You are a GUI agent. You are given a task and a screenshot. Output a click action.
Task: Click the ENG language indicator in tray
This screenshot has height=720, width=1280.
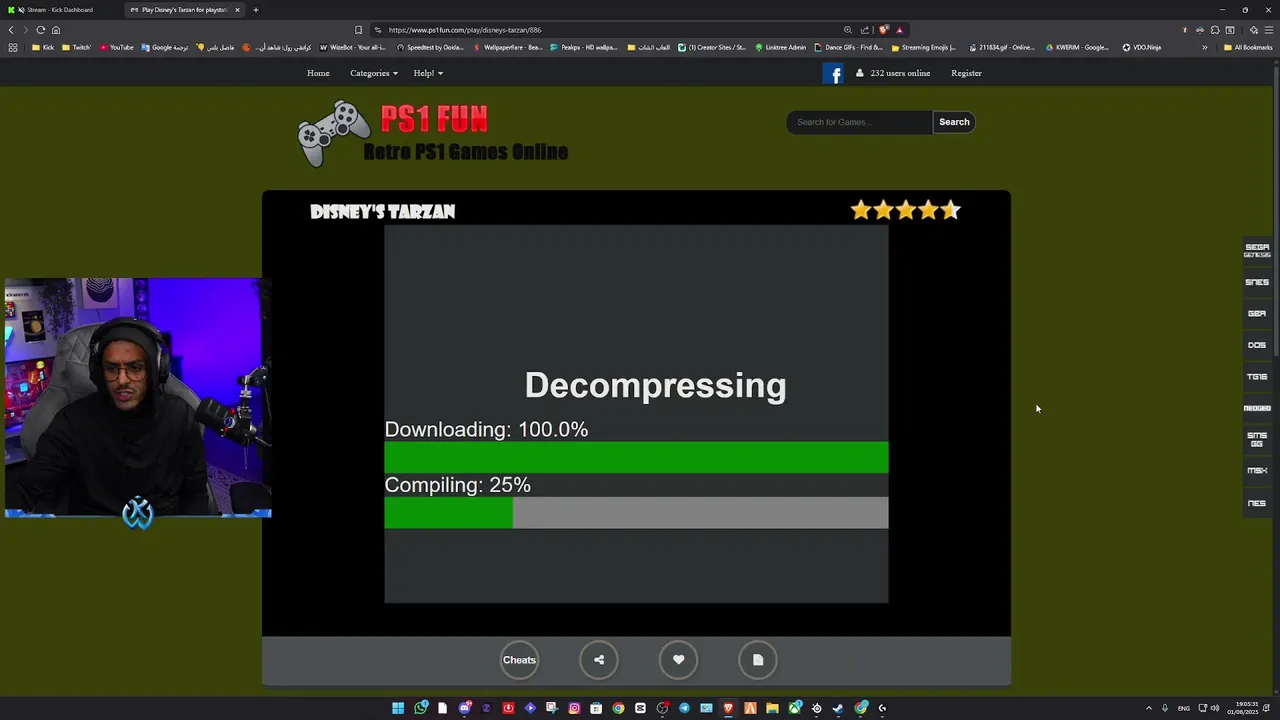[1184, 708]
